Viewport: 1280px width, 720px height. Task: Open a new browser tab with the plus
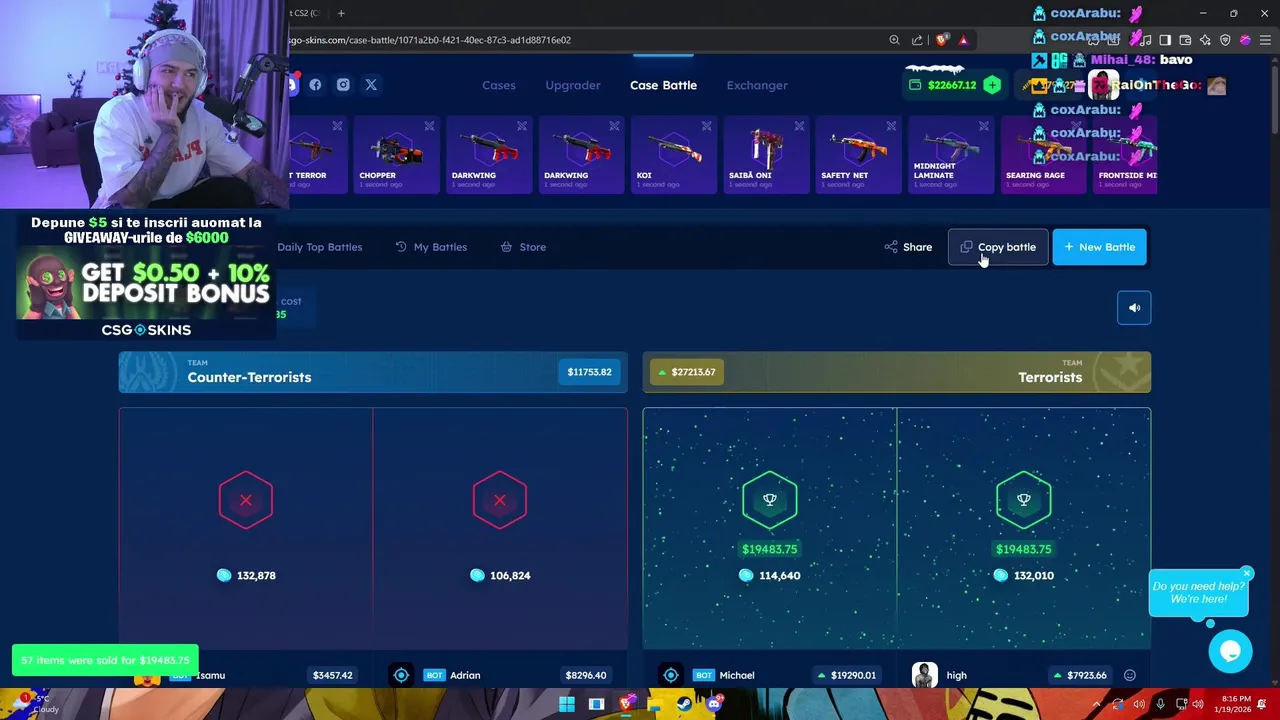(341, 13)
